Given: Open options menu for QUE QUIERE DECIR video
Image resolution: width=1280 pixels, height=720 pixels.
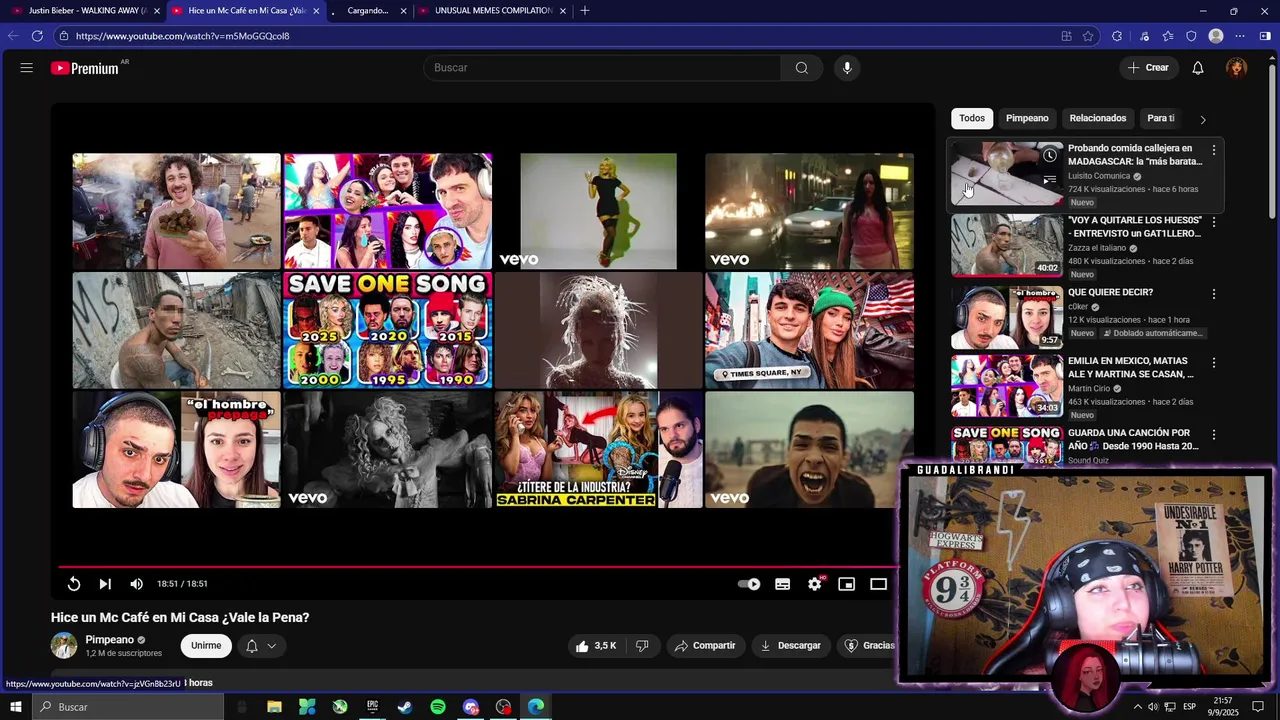Looking at the screenshot, I should pos(1214,294).
